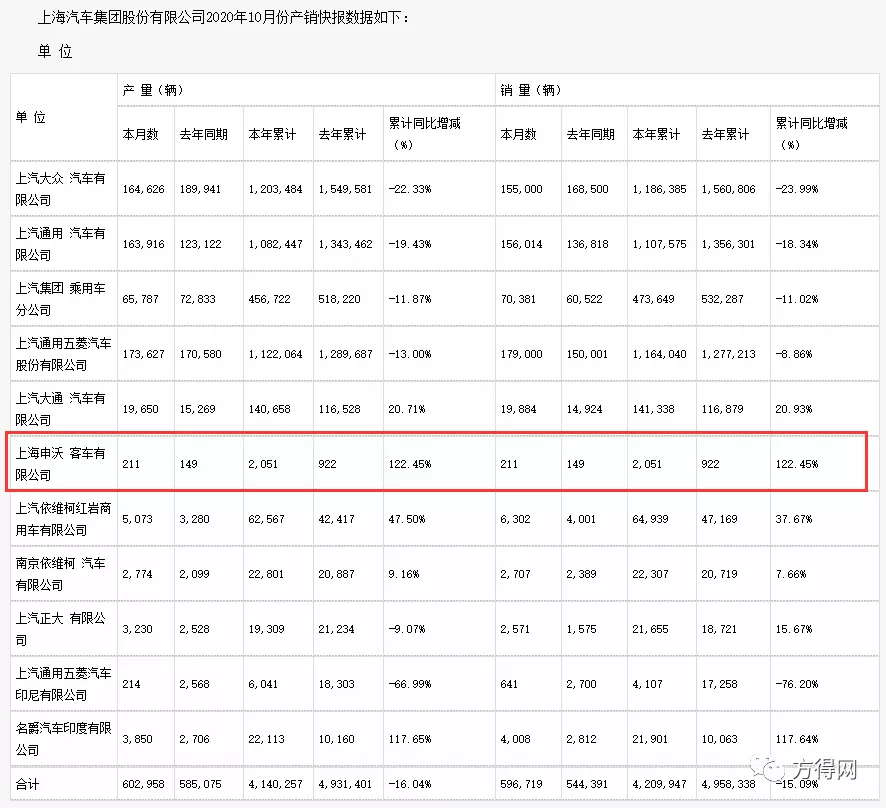The image size is (886, 808).
Task: Select the 产量（辆） group header
Action: coord(153,90)
